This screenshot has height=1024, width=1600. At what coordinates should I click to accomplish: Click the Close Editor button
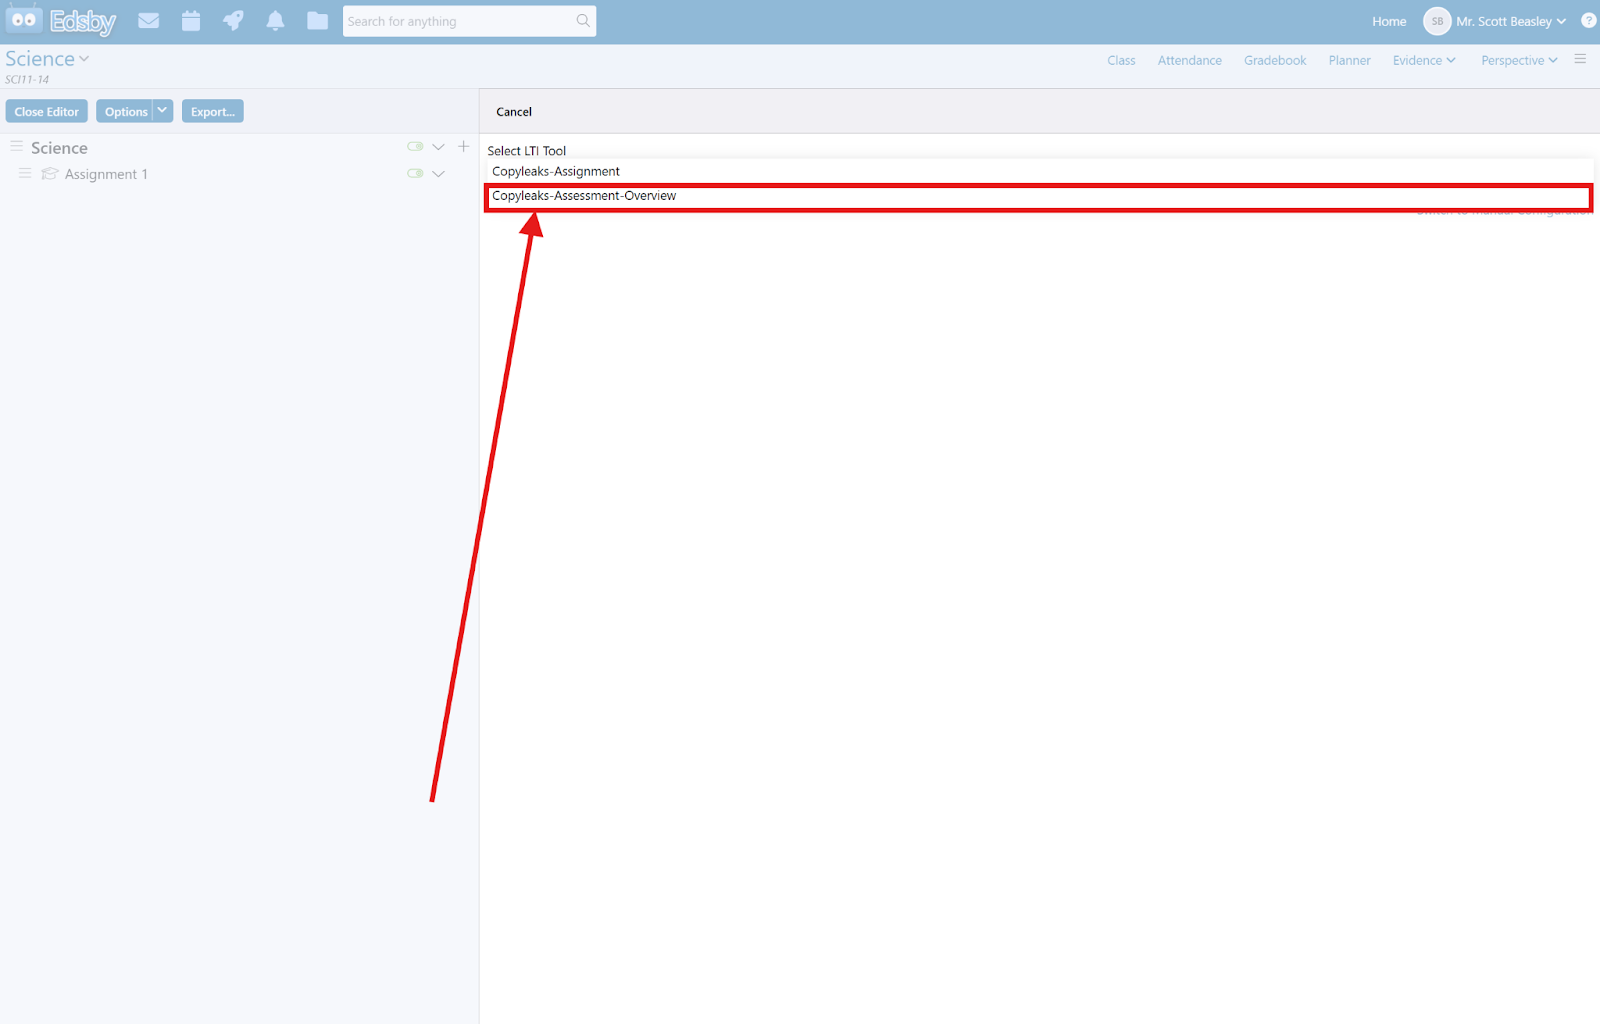pos(47,111)
